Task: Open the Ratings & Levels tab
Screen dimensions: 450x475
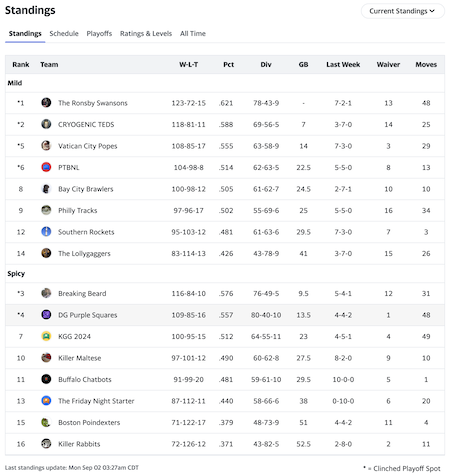Action: tap(146, 33)
